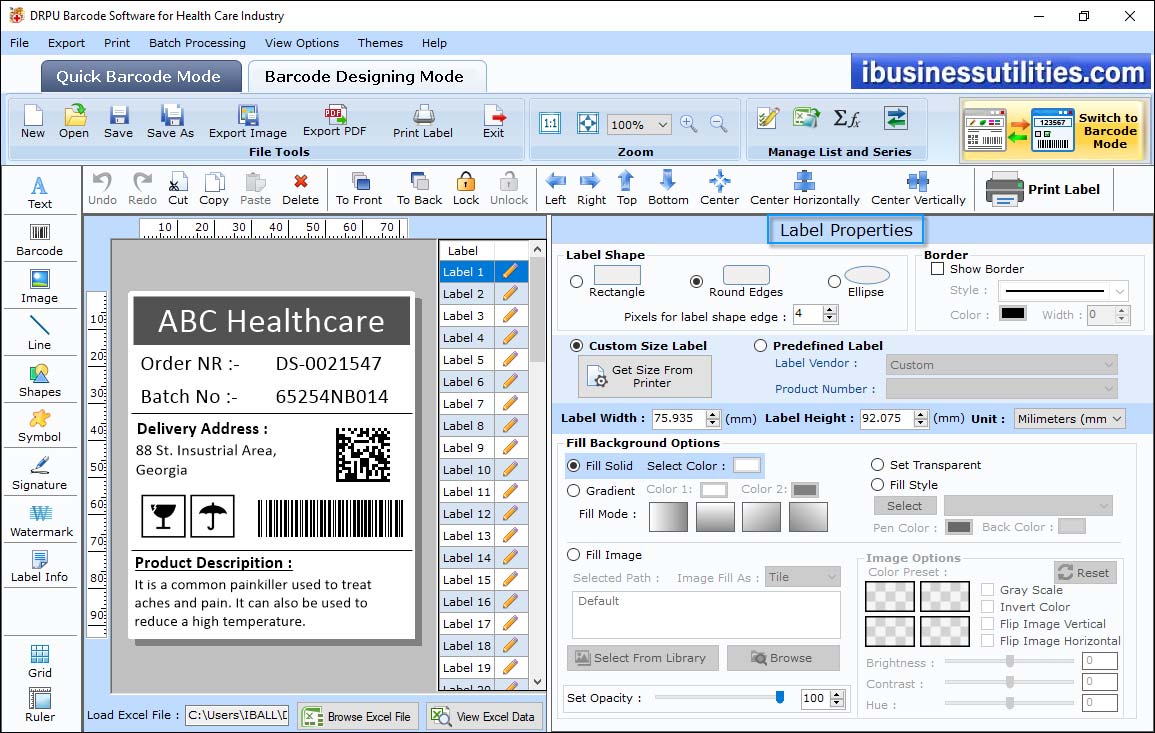
Task: Select Gradient fill option
Action: [574, 491]
